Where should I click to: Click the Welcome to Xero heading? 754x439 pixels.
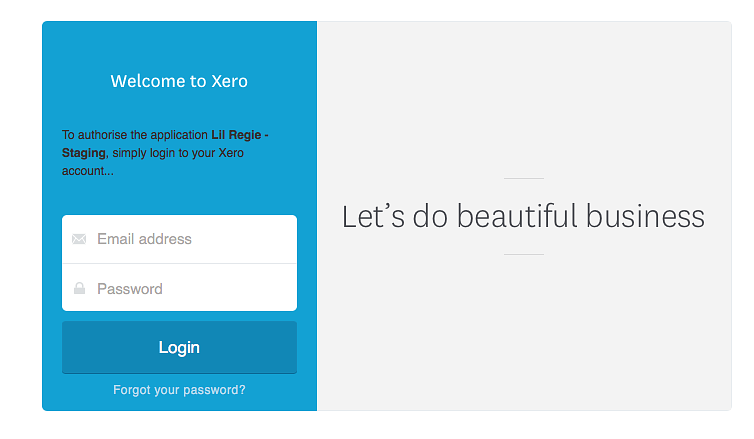click(x=179, y=81)
